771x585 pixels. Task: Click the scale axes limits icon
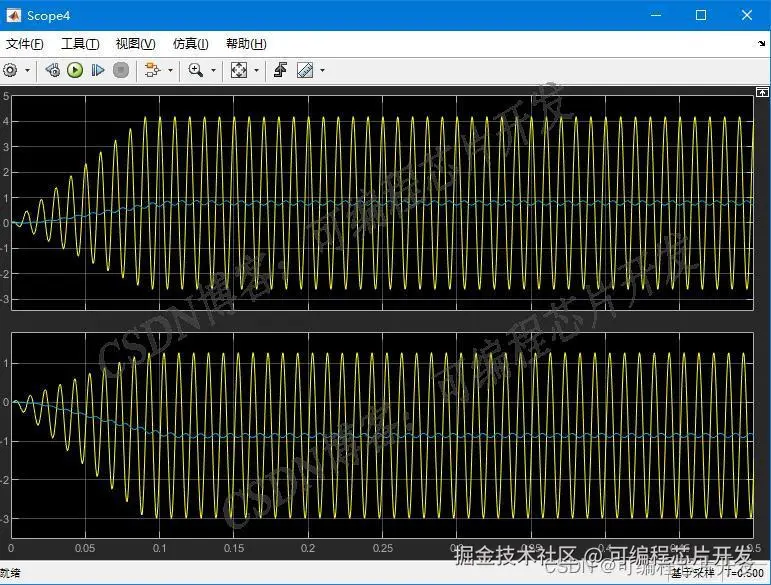(x=239, y=70)
